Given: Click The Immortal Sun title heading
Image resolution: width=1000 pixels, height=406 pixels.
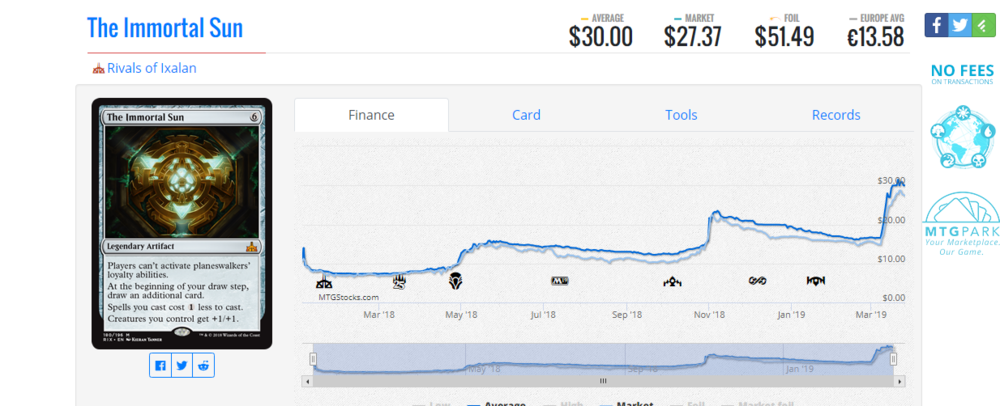Looking at the screenshot, I should pos(165,28).
